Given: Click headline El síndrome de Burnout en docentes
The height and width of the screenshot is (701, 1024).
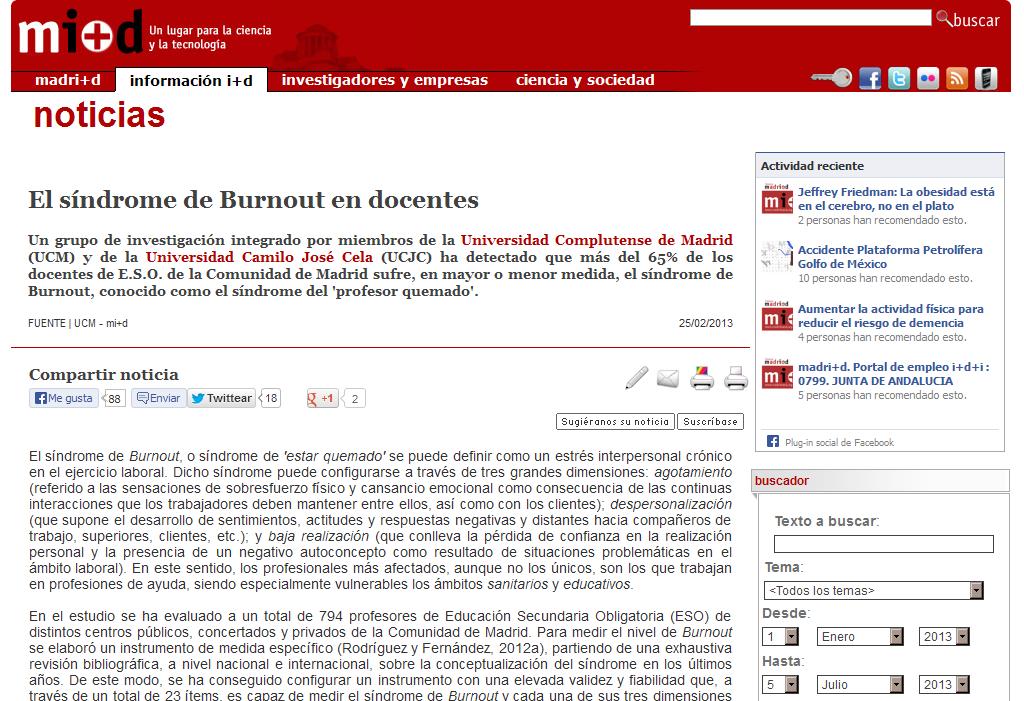Looking at the screenshot, I should click(x=253, y=200).
